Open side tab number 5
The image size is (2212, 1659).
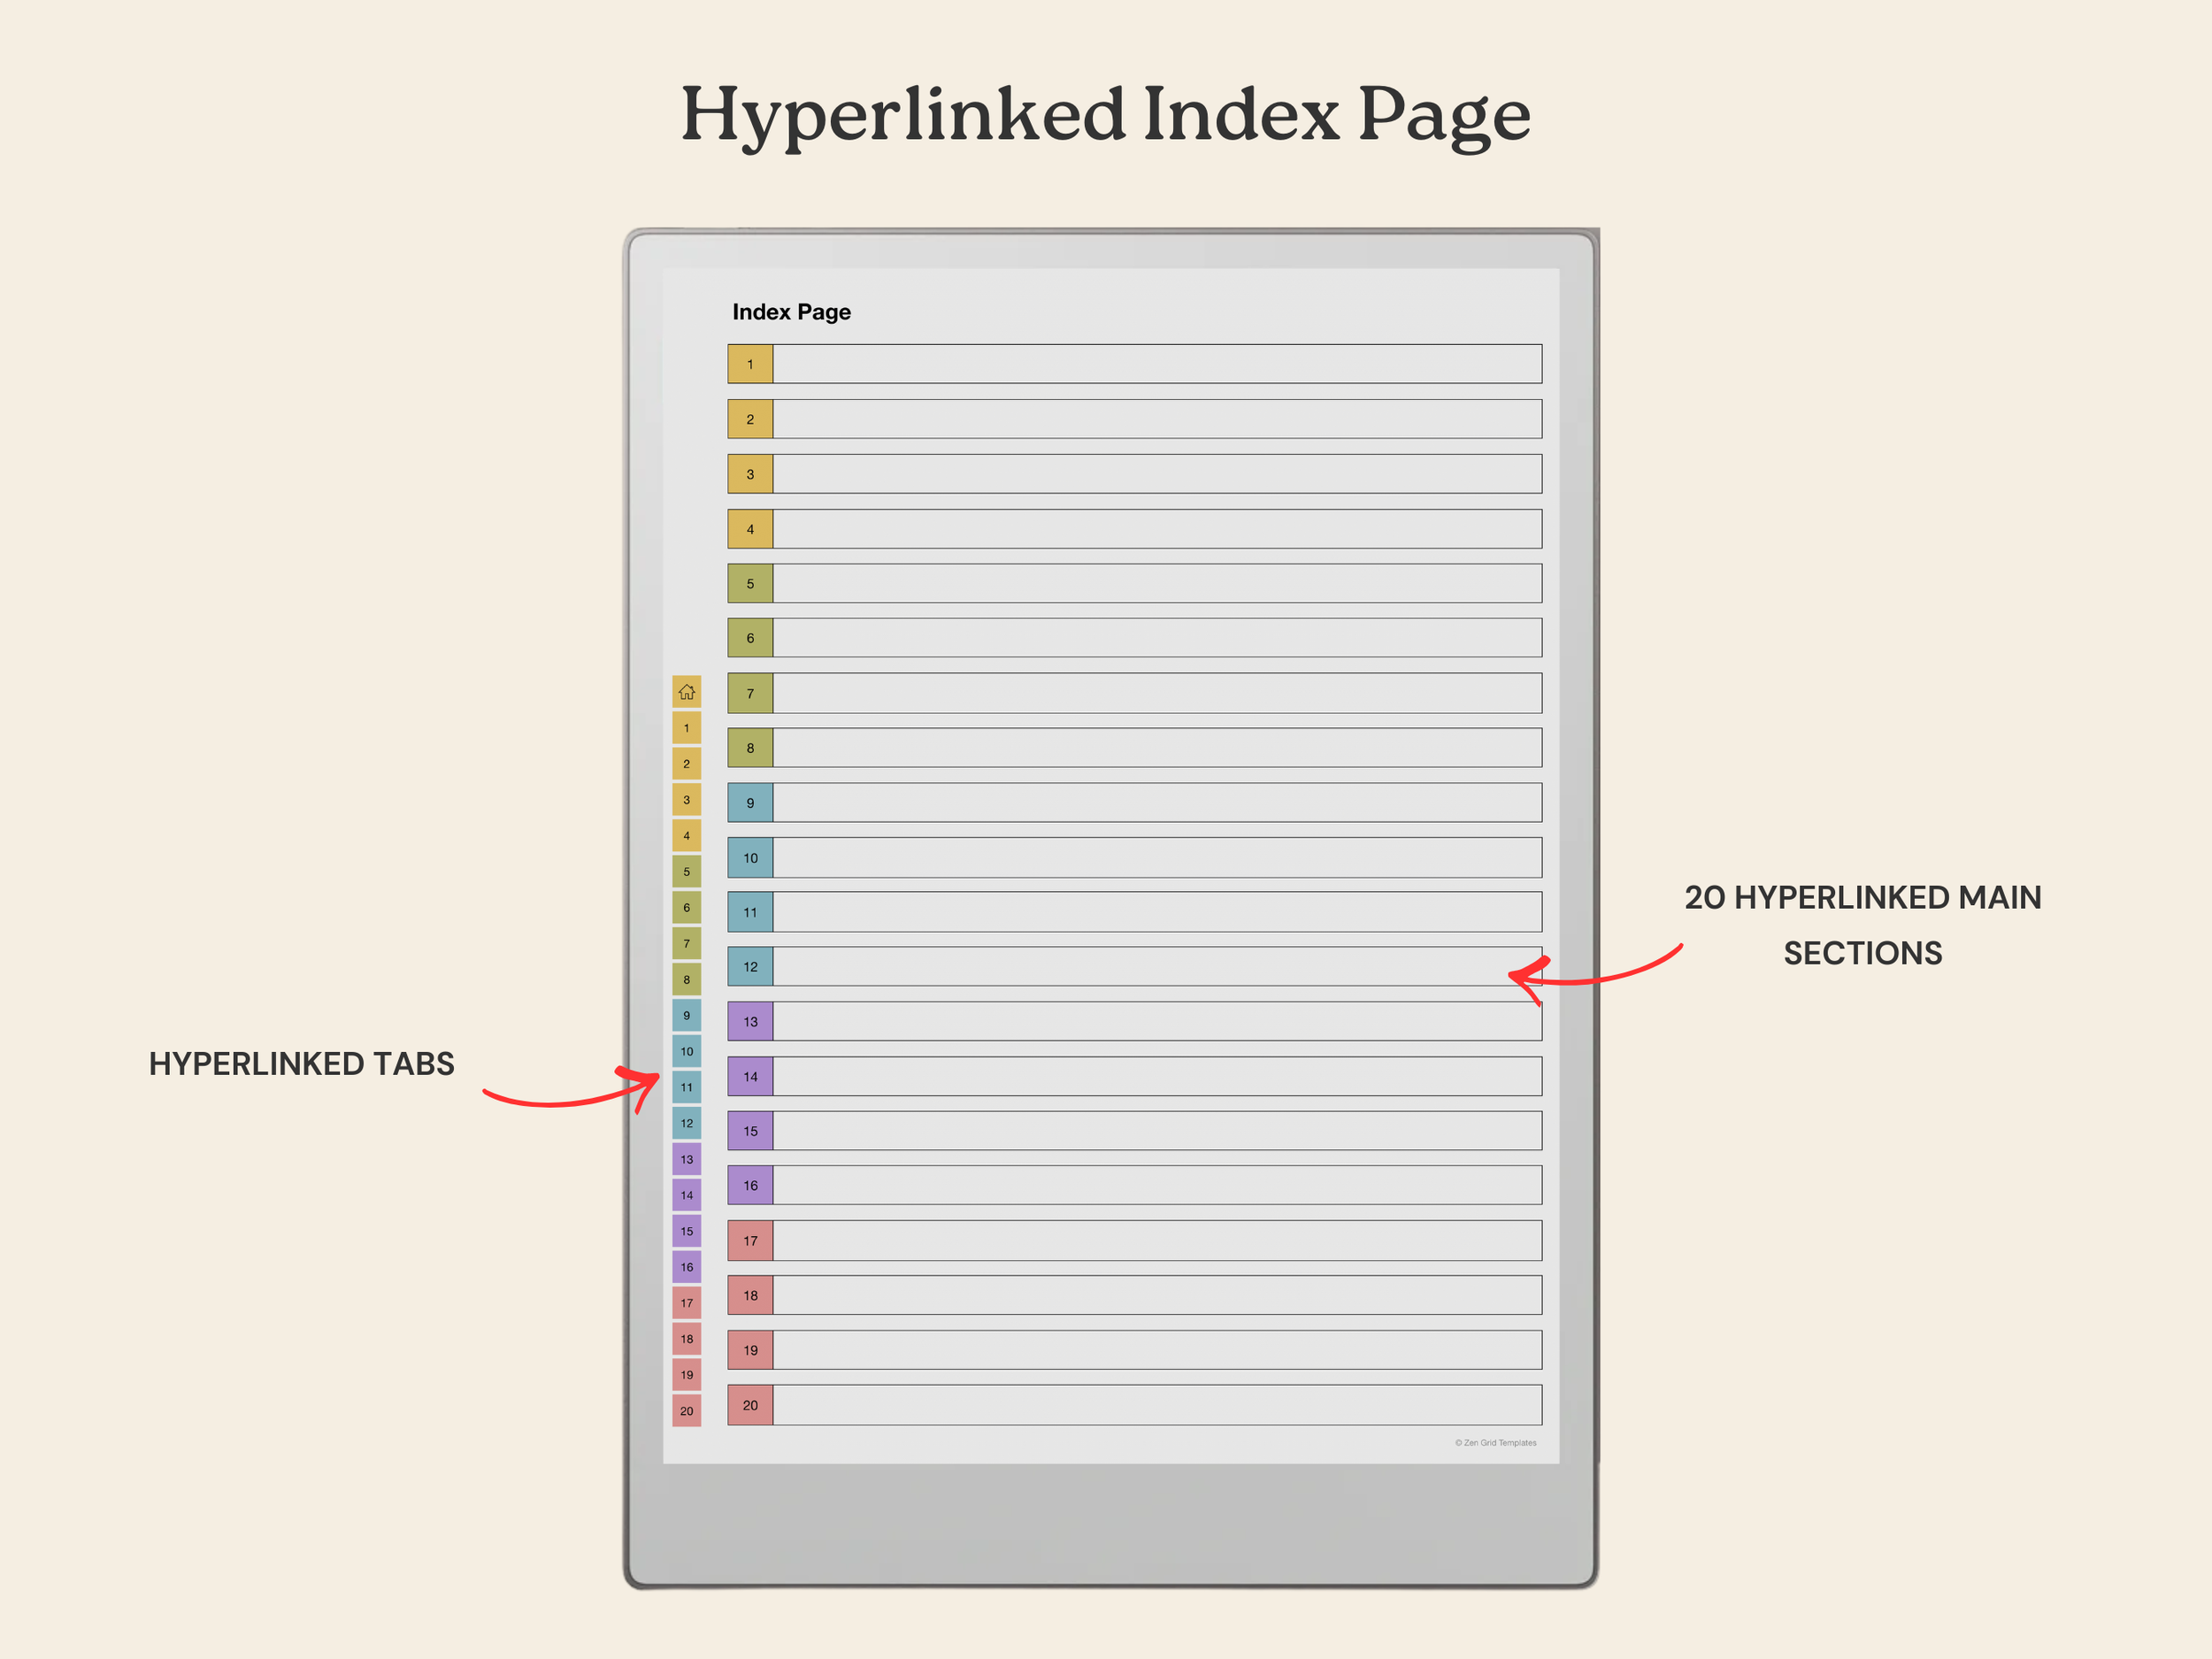pos(686,872)
